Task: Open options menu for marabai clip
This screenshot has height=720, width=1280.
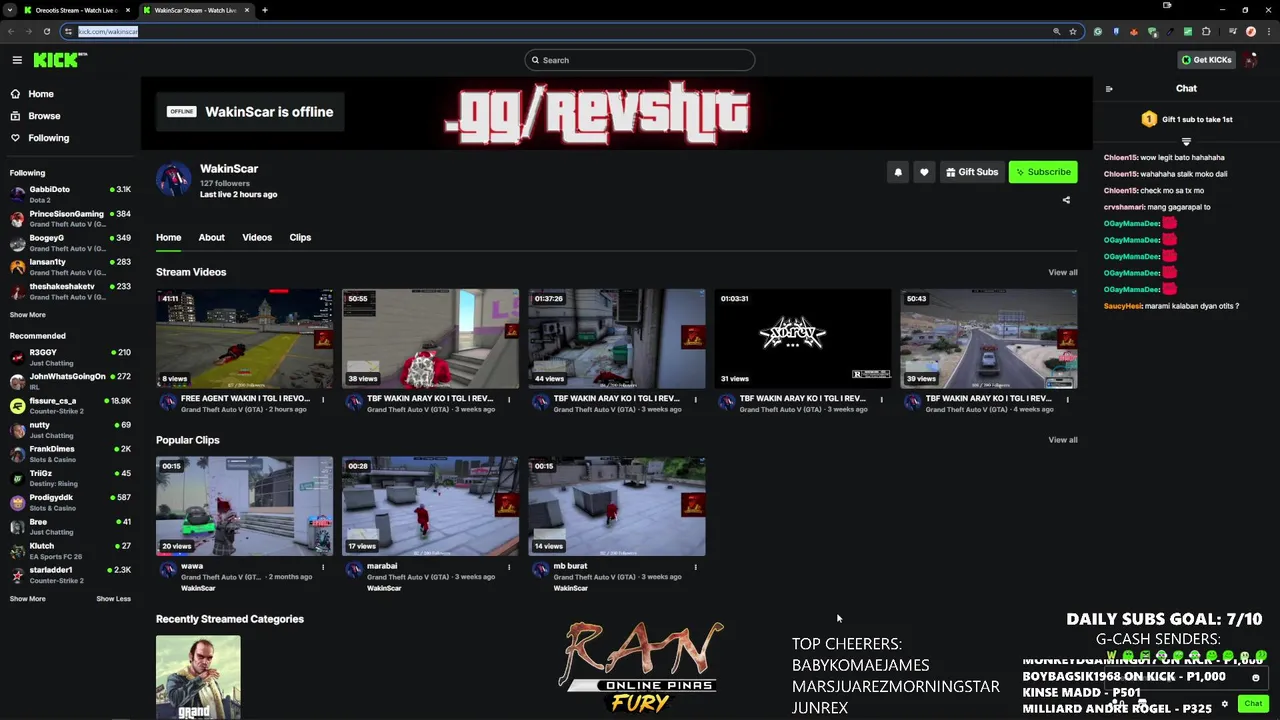Action: (x=509, y=567)
